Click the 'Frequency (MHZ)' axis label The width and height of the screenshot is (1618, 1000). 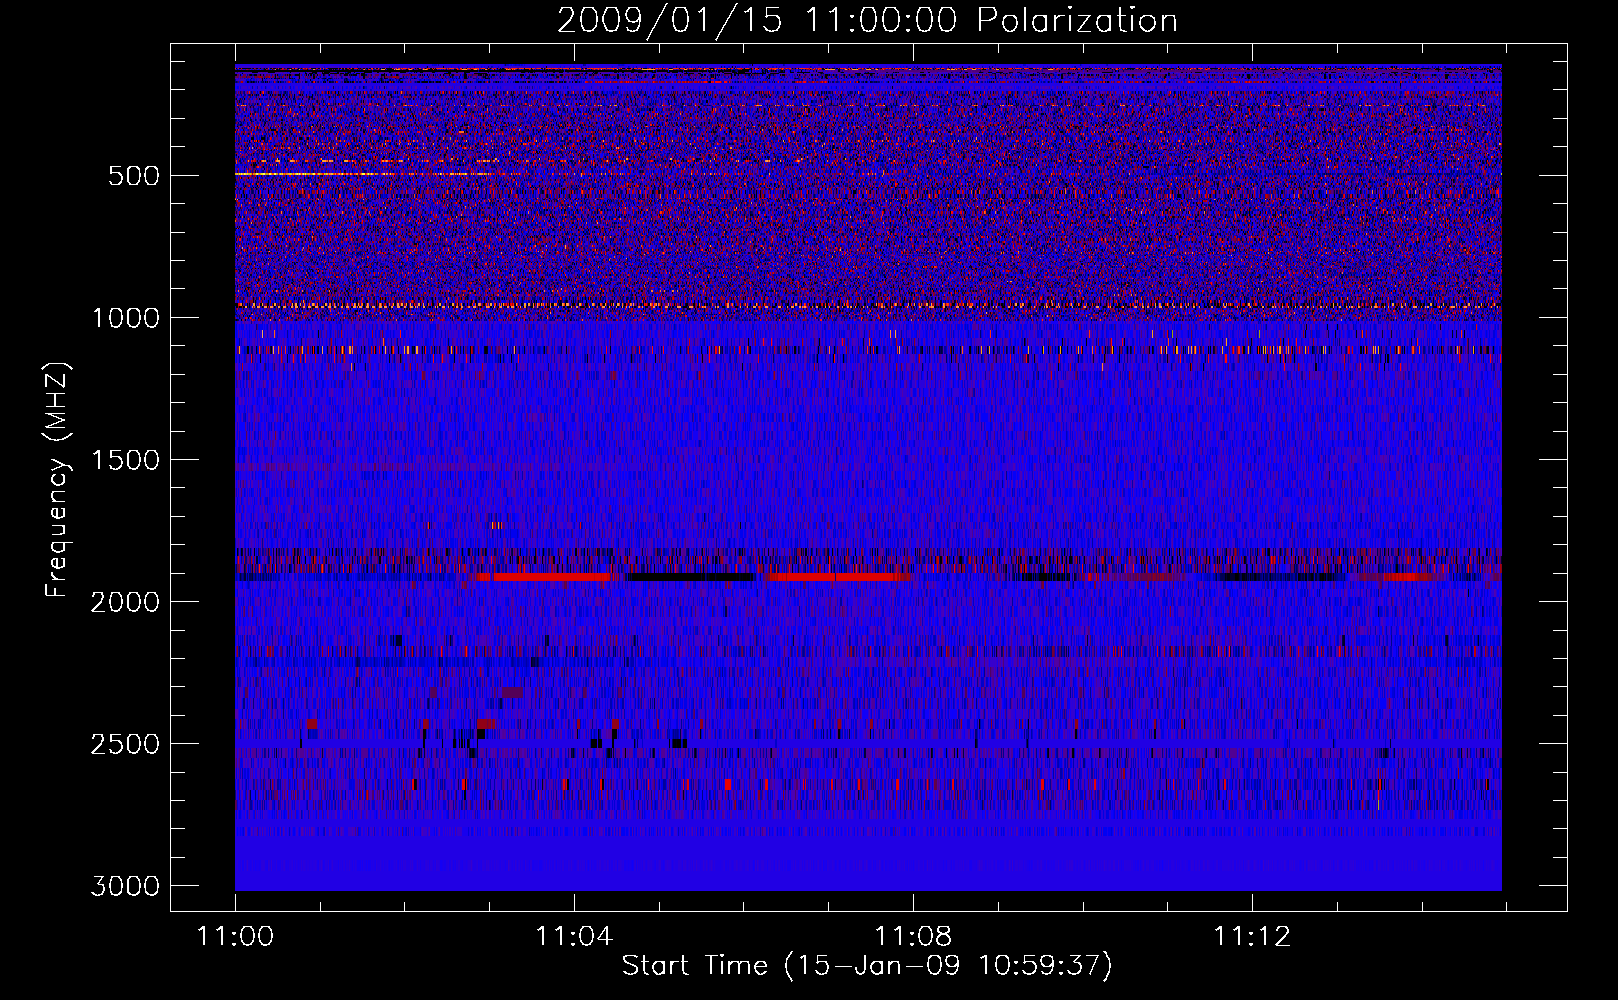tap(57, 480)
